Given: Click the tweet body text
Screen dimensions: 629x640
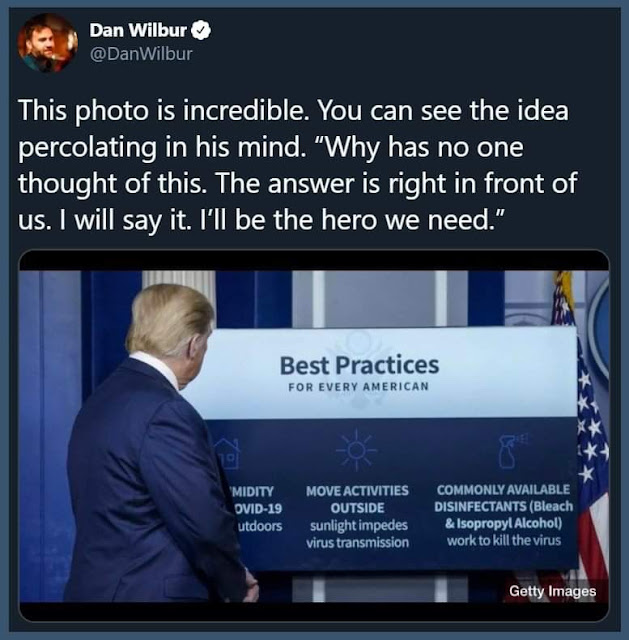Looking at the screenshot, I should click(x=298, y=164).
